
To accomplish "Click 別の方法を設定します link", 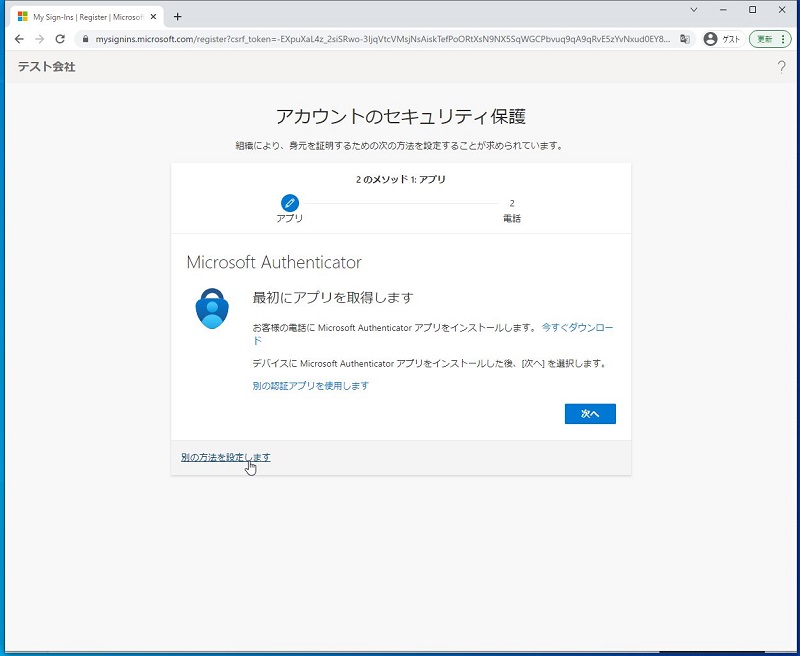I will coord(226,457).
